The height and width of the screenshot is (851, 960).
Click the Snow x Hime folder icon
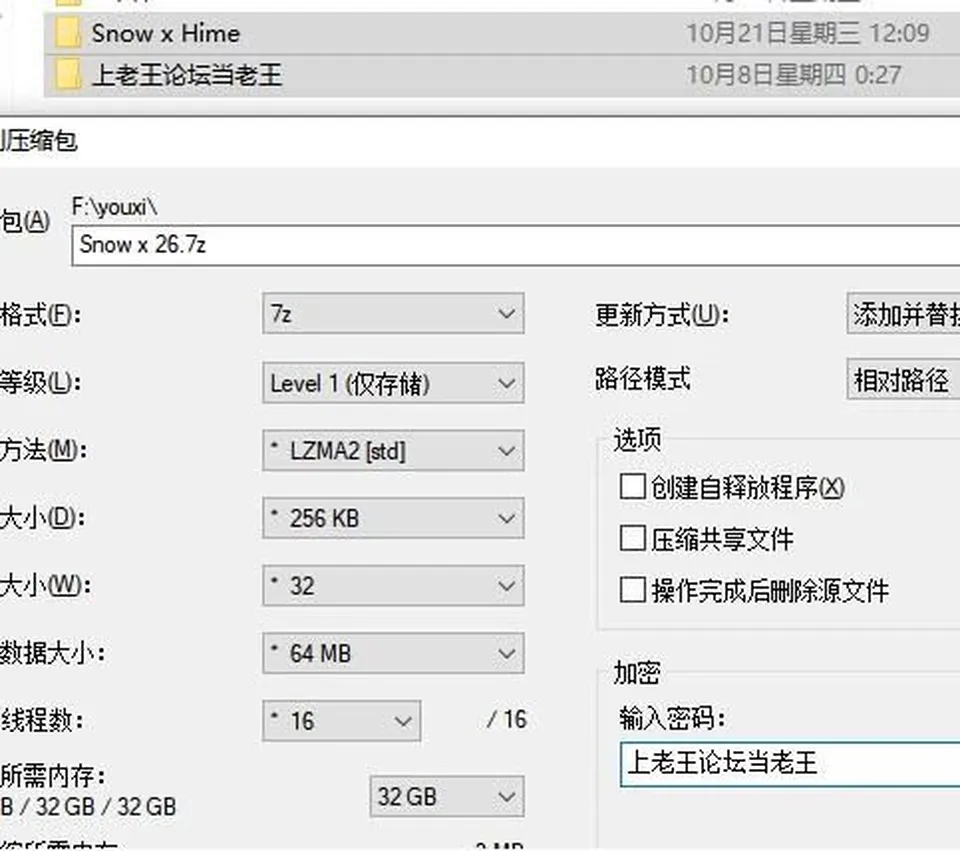[x=67, y=33]
